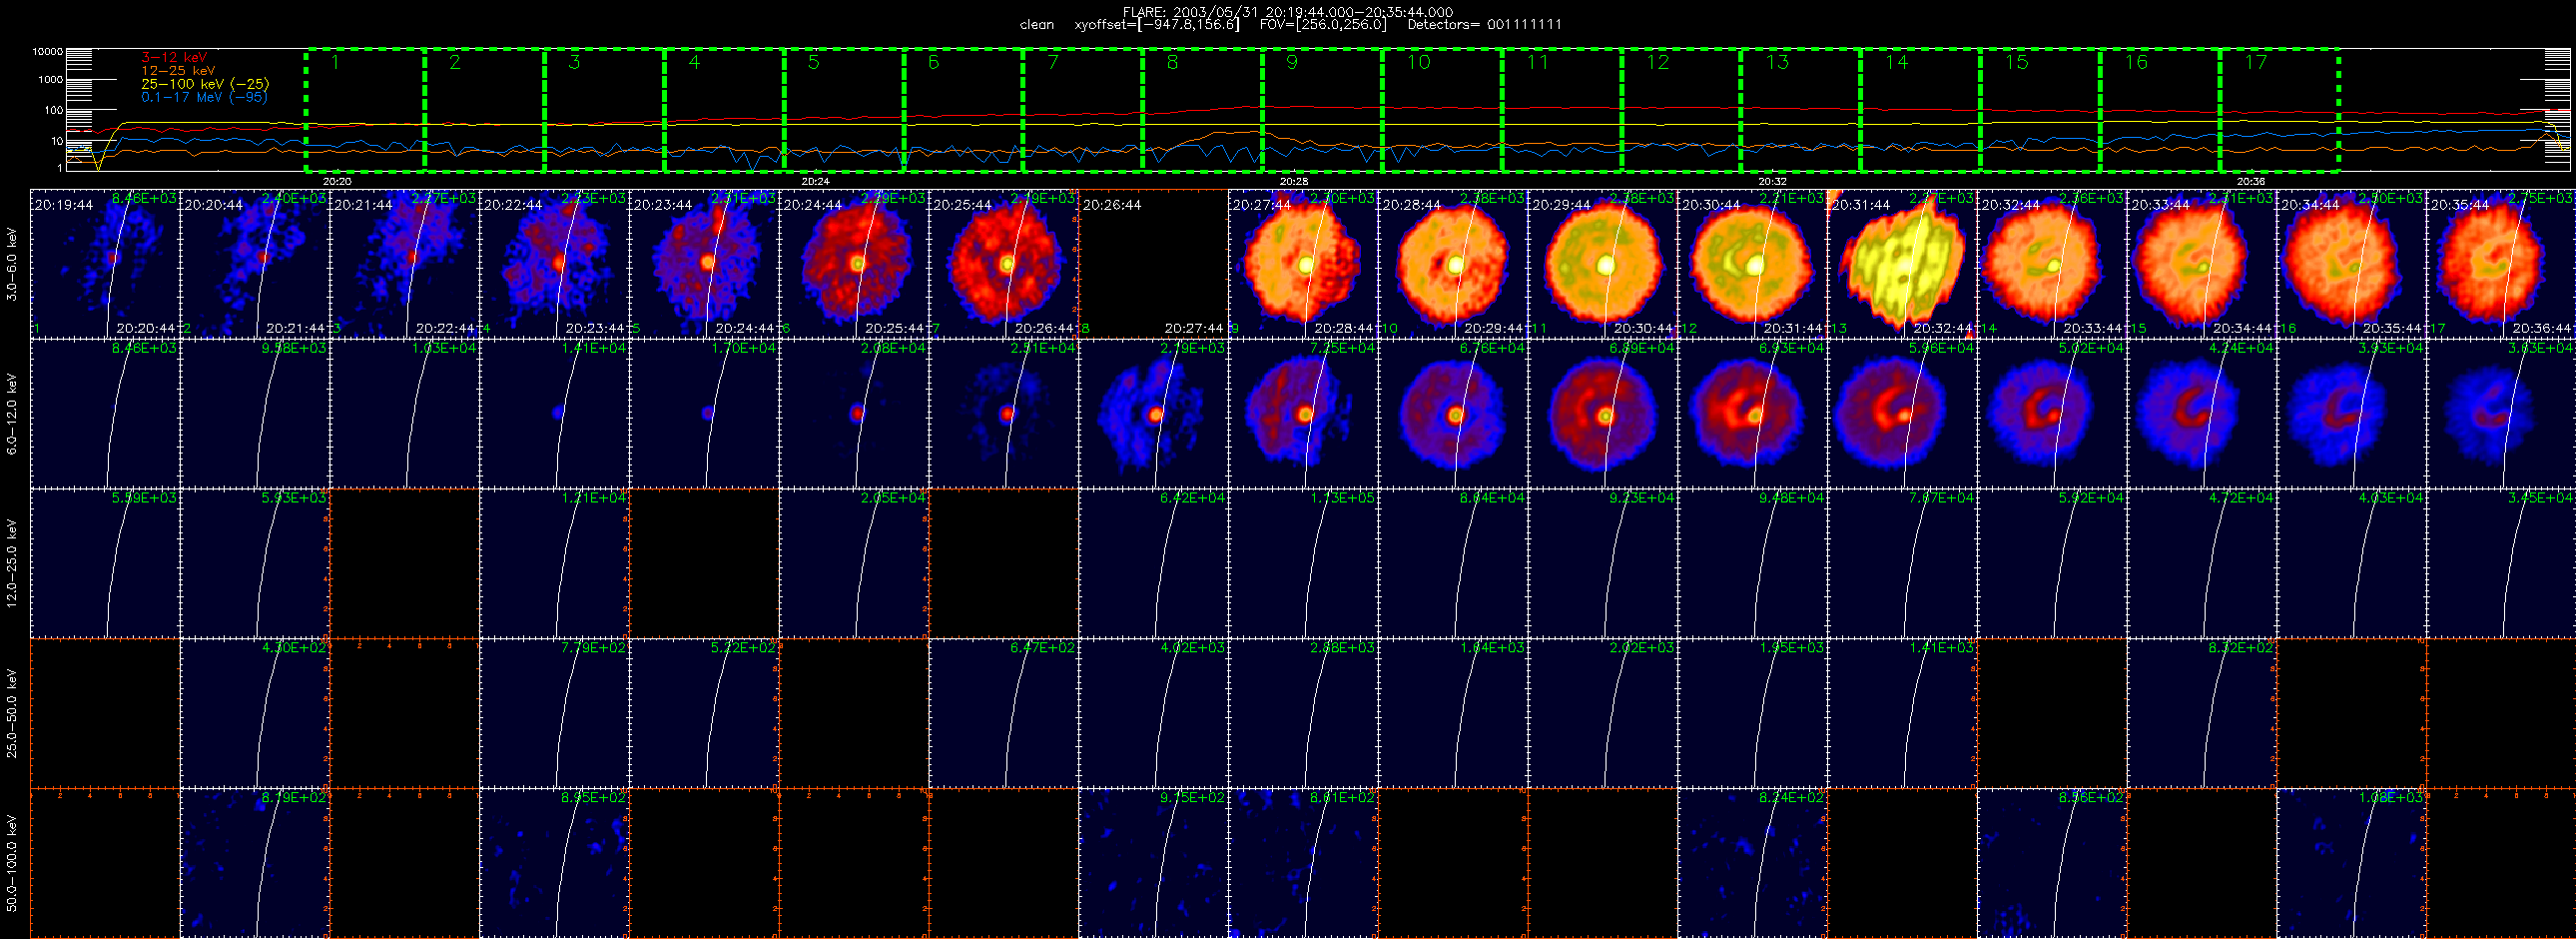Select interval 13 box in the lightcurve
This screenshot has width=2576, height=939.
click(1801, 110)
